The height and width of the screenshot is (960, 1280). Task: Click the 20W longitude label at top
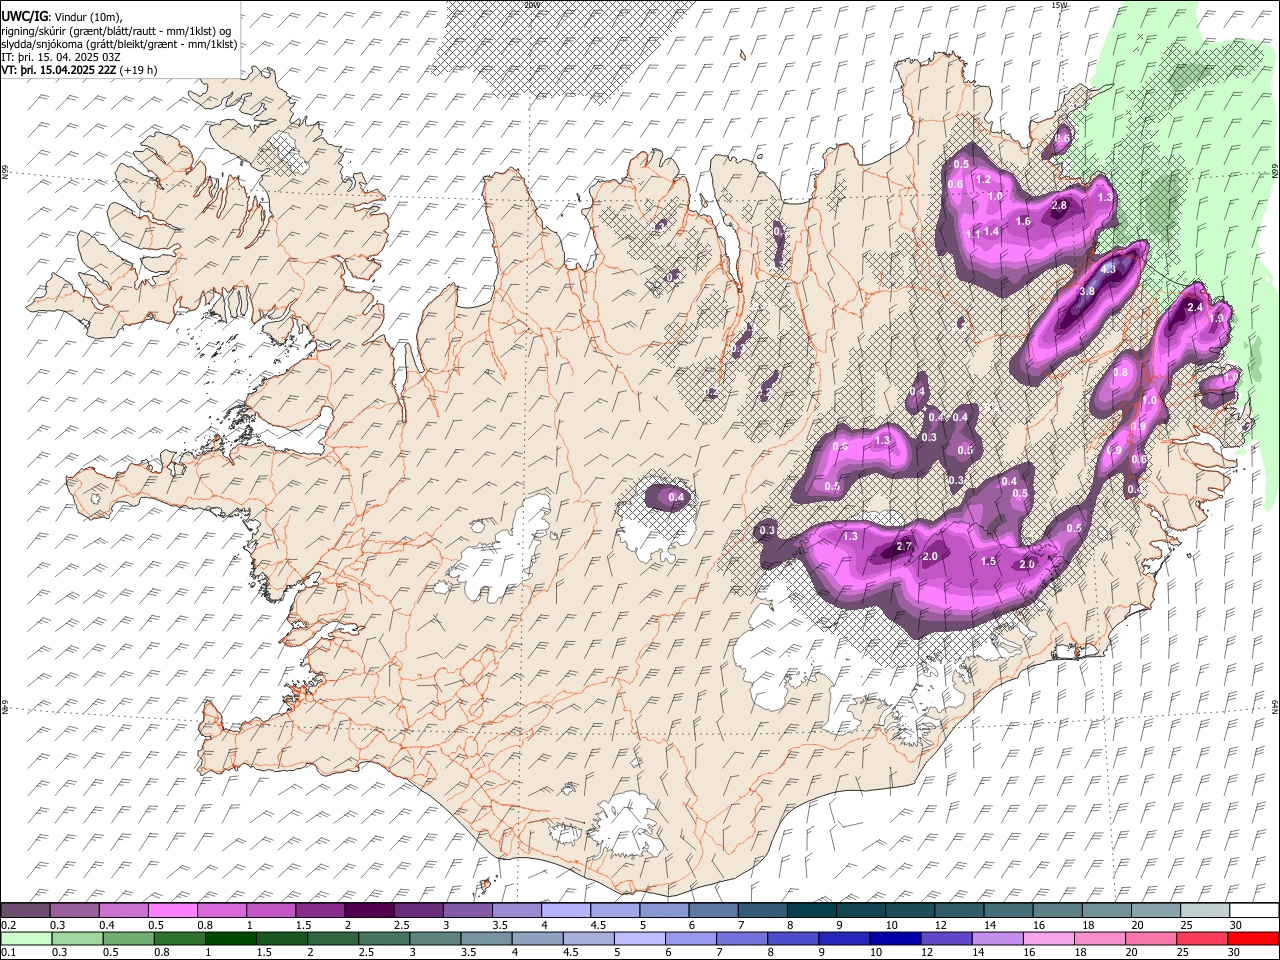pyautogui.click(x=531, y=5)
